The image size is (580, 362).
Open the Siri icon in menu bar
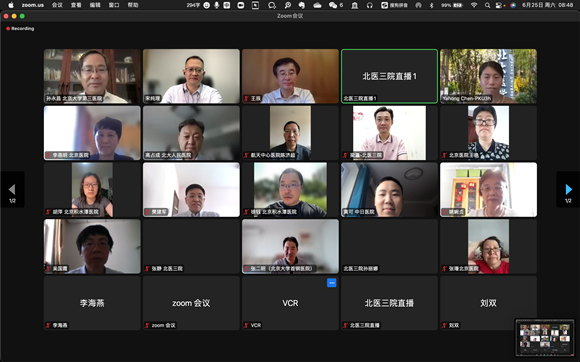coord(513,5)
